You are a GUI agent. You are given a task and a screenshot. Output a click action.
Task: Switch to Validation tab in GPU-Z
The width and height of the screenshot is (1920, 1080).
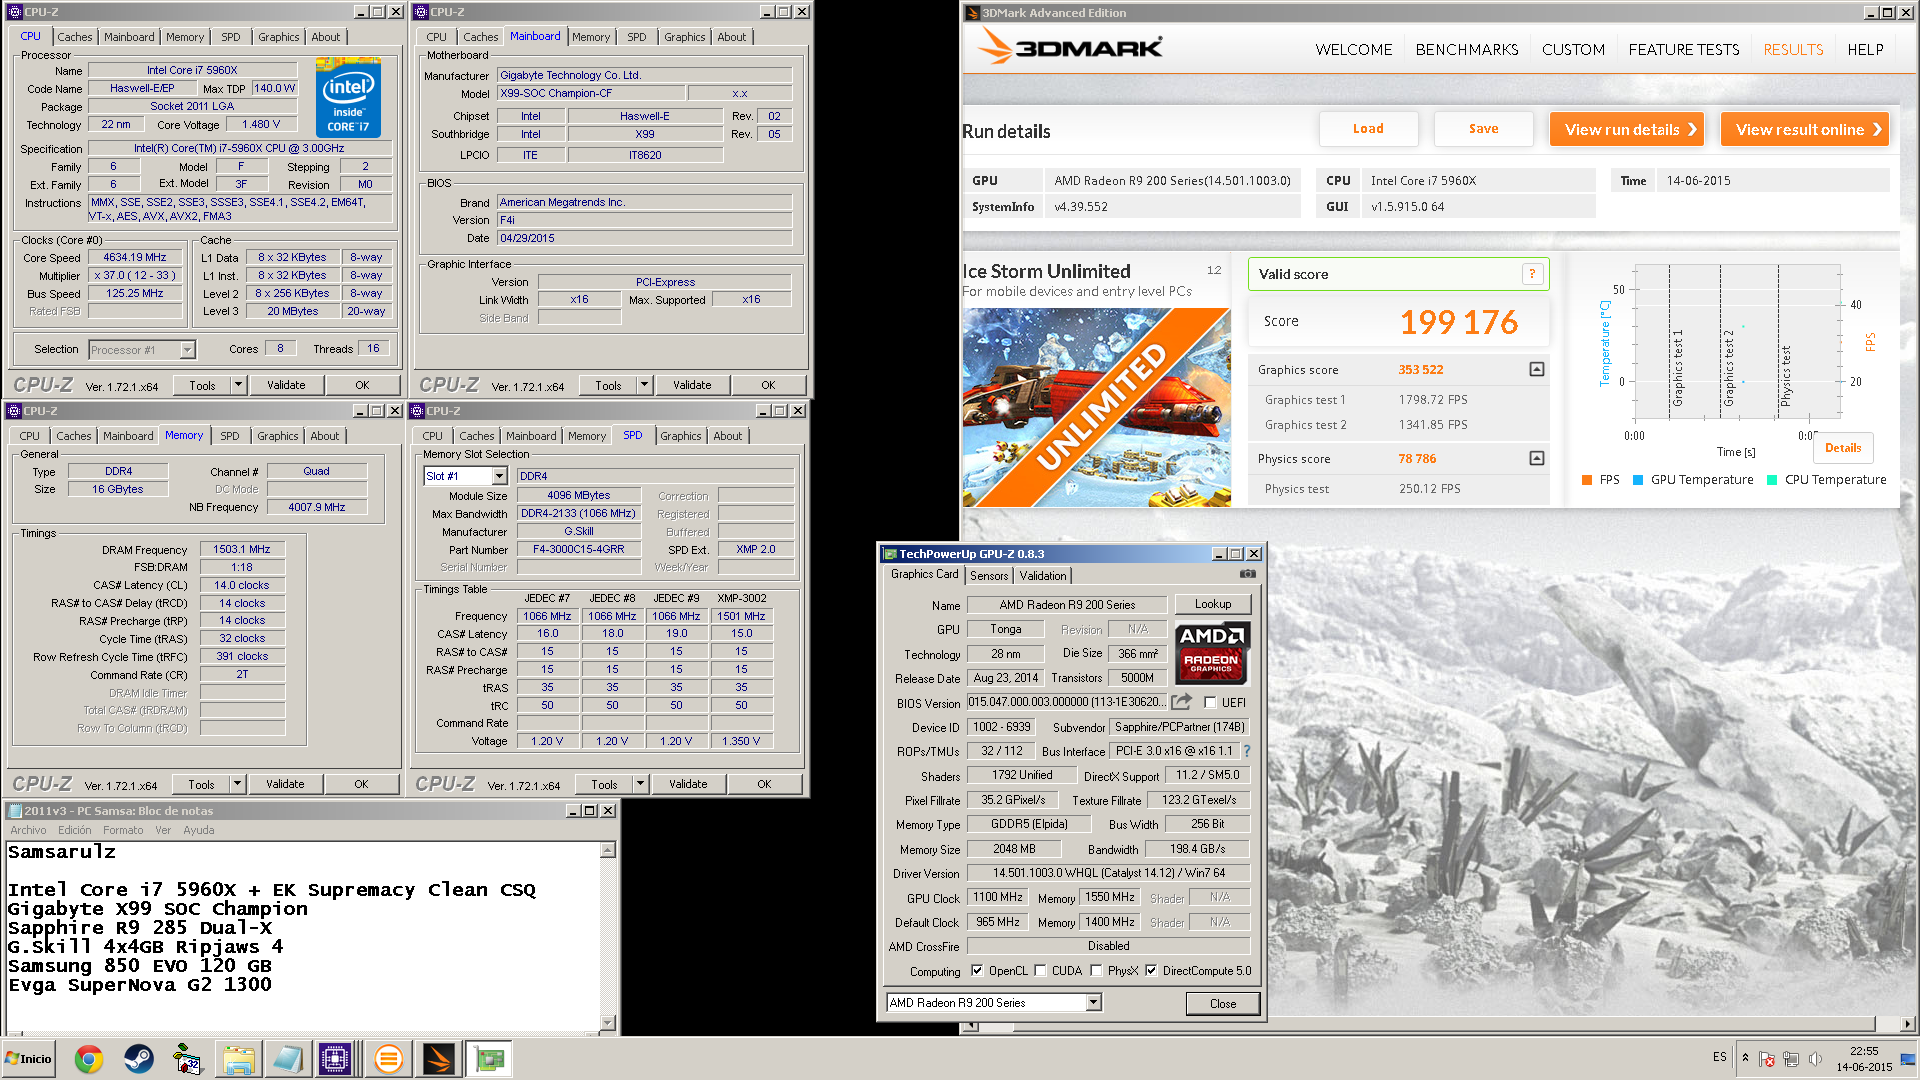tap(1043, 575)
